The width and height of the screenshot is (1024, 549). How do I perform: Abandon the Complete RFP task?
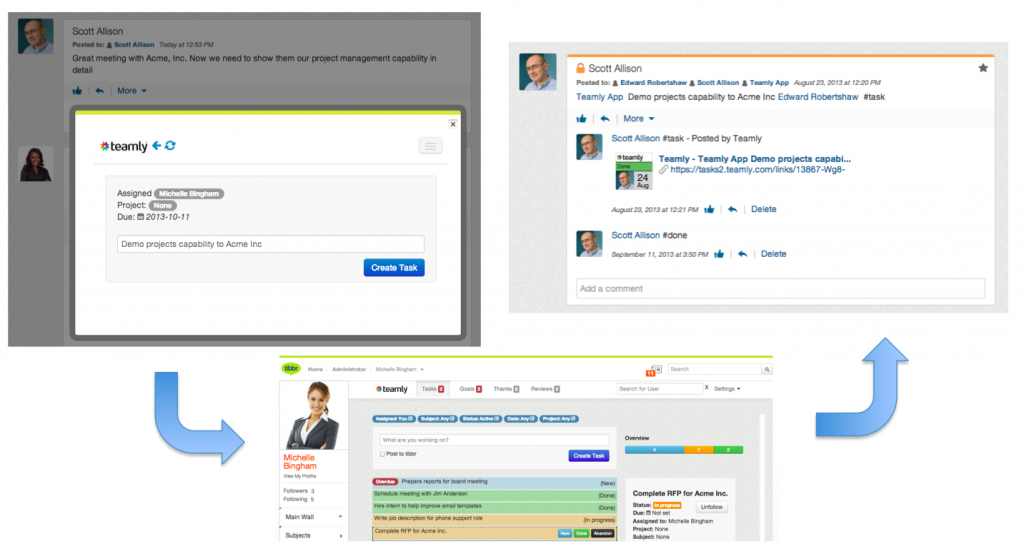coord(603,534)
